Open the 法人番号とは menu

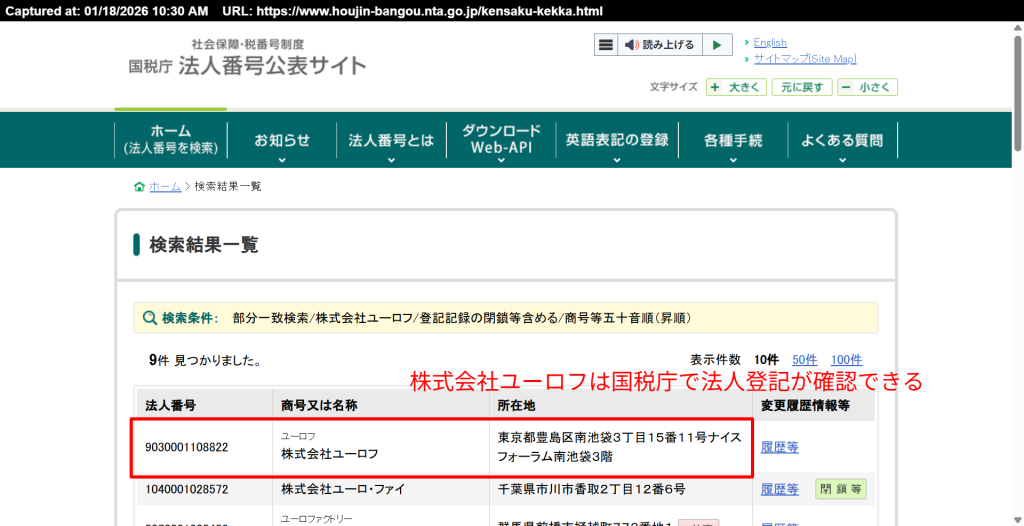coord(391,140)
